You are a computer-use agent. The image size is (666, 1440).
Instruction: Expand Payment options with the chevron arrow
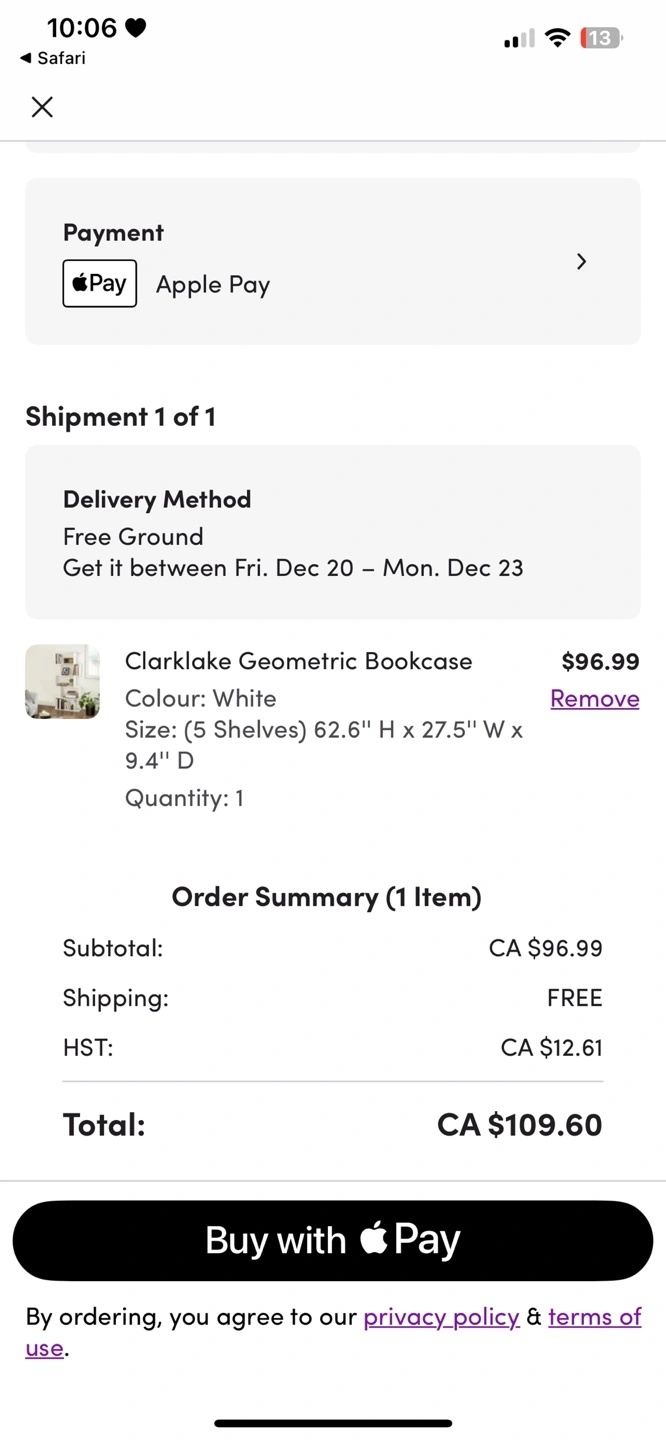click(x=581, y=262)
